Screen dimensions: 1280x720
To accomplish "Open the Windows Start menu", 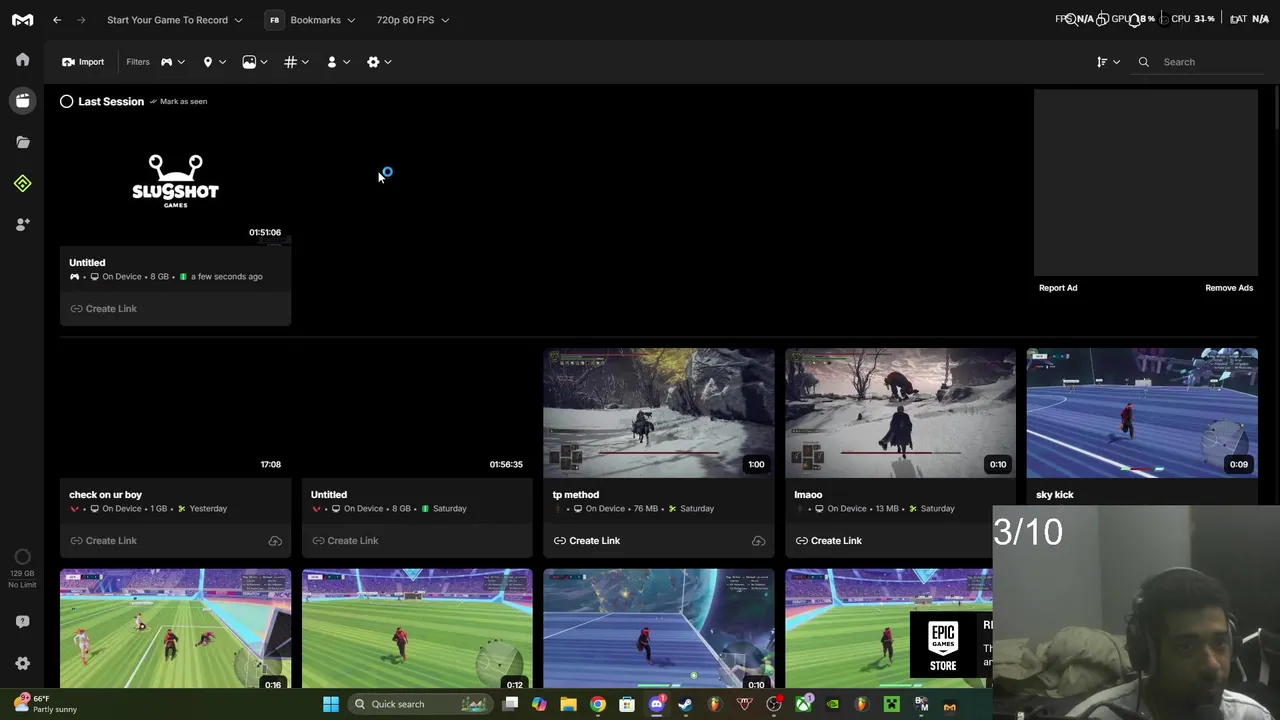I will tap(331, 704).
